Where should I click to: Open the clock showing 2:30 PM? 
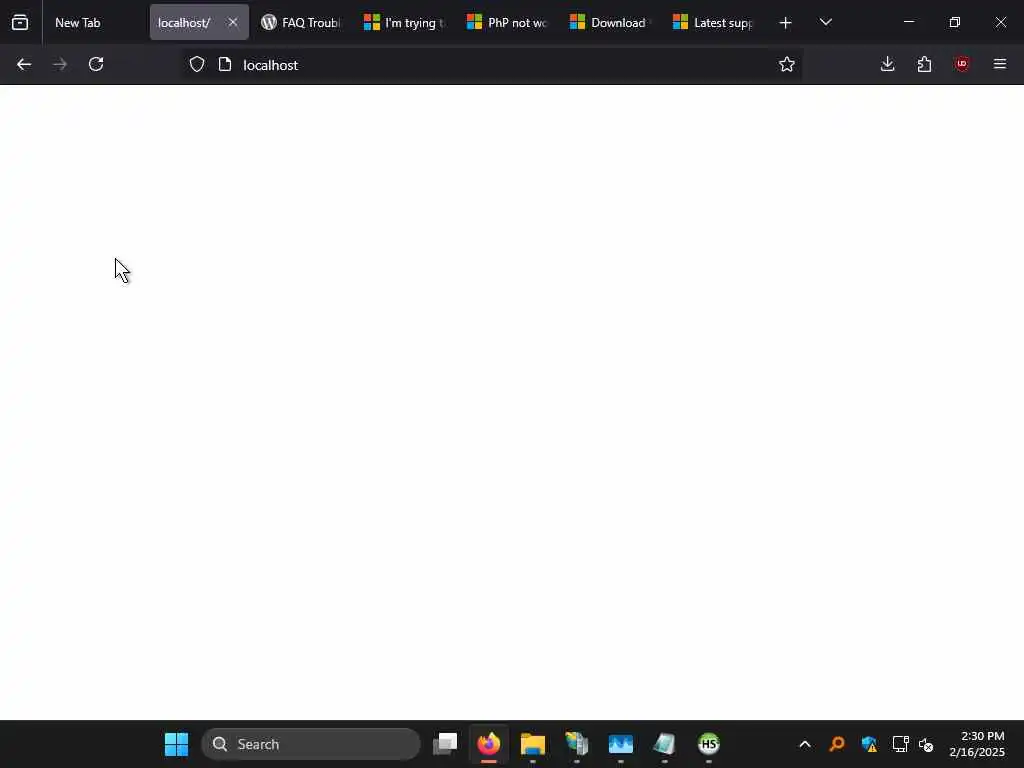[x=977, y=744]
